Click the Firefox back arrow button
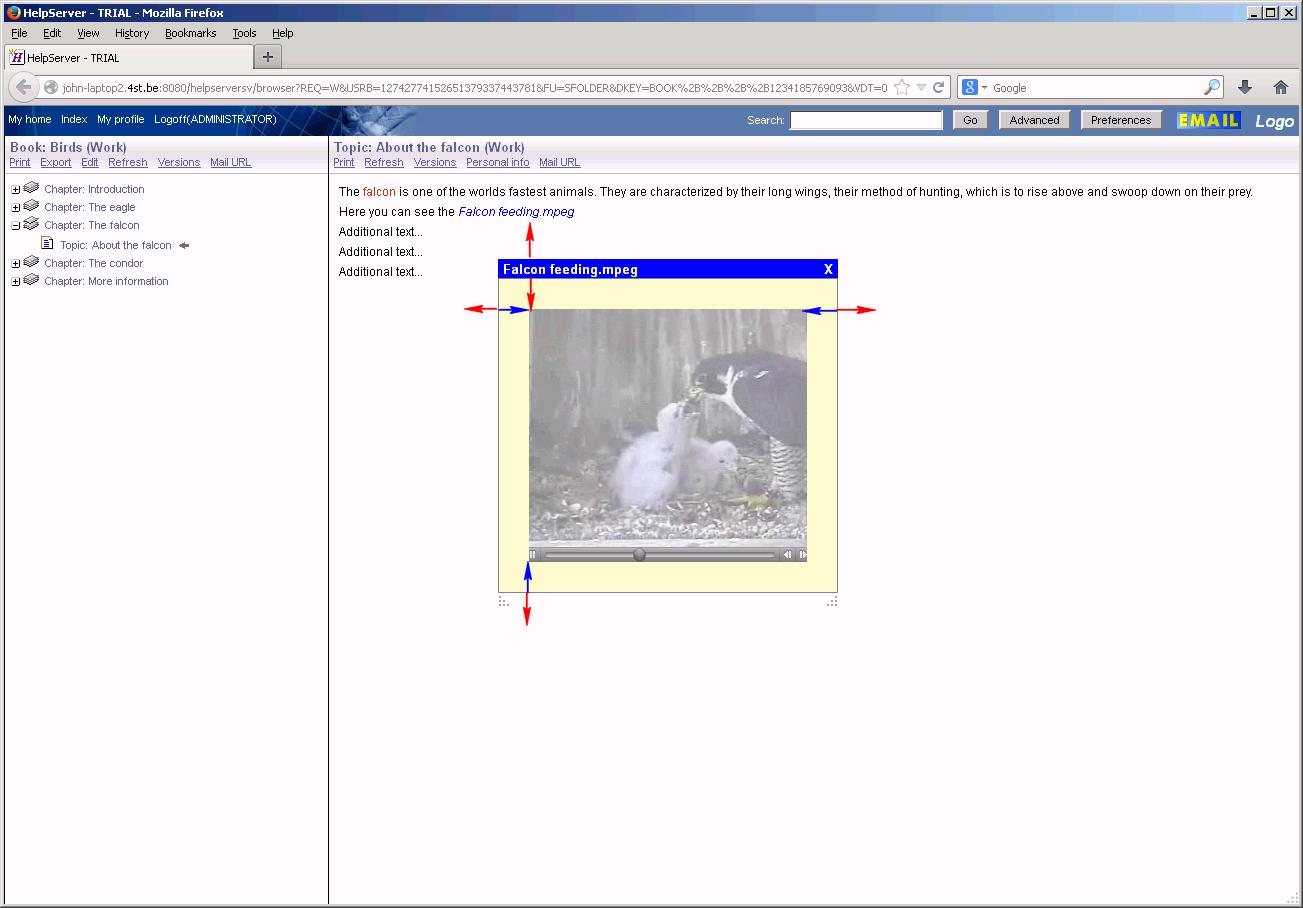The image size is (1303, 908). pos(24,87)
